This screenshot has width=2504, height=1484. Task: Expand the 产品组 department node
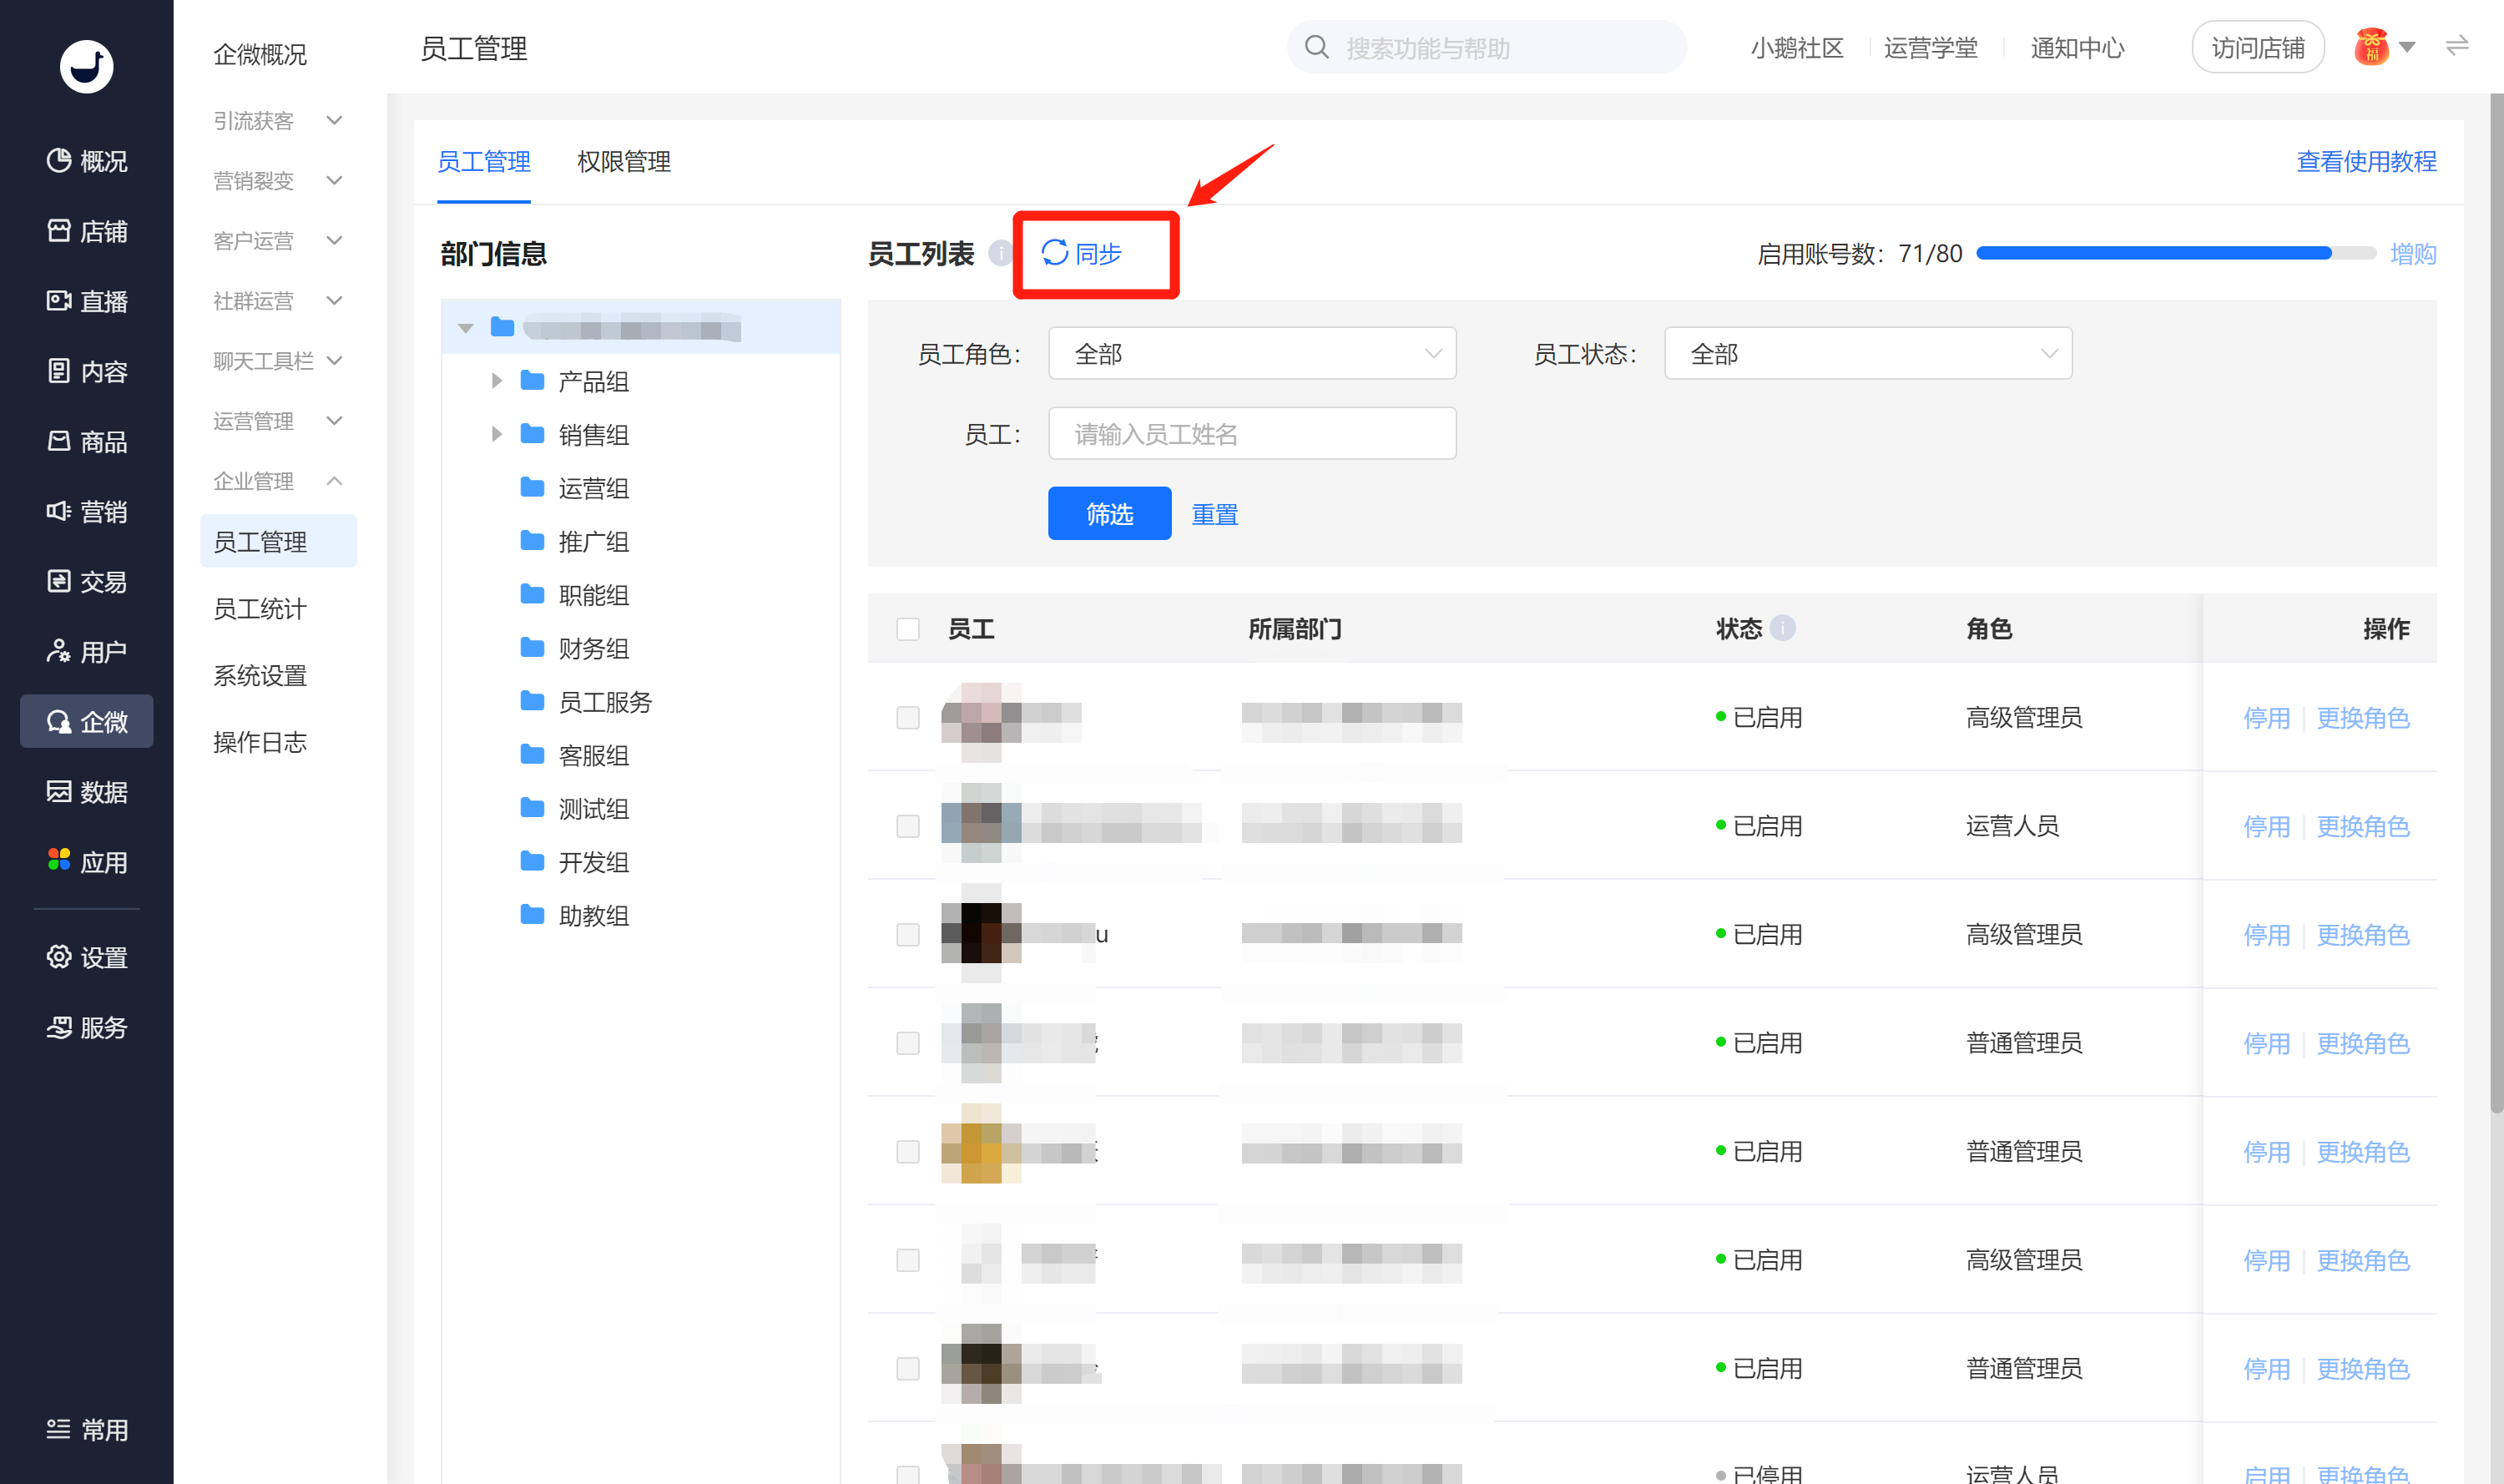pyautogui.click(x=496, y=381)
